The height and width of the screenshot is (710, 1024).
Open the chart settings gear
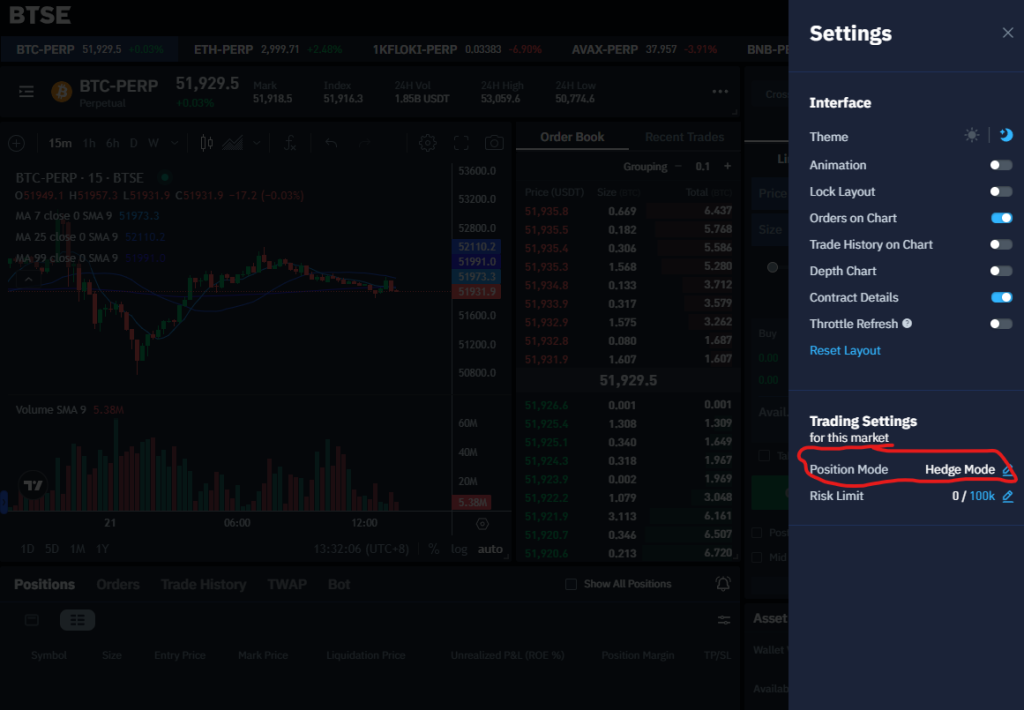427,143
